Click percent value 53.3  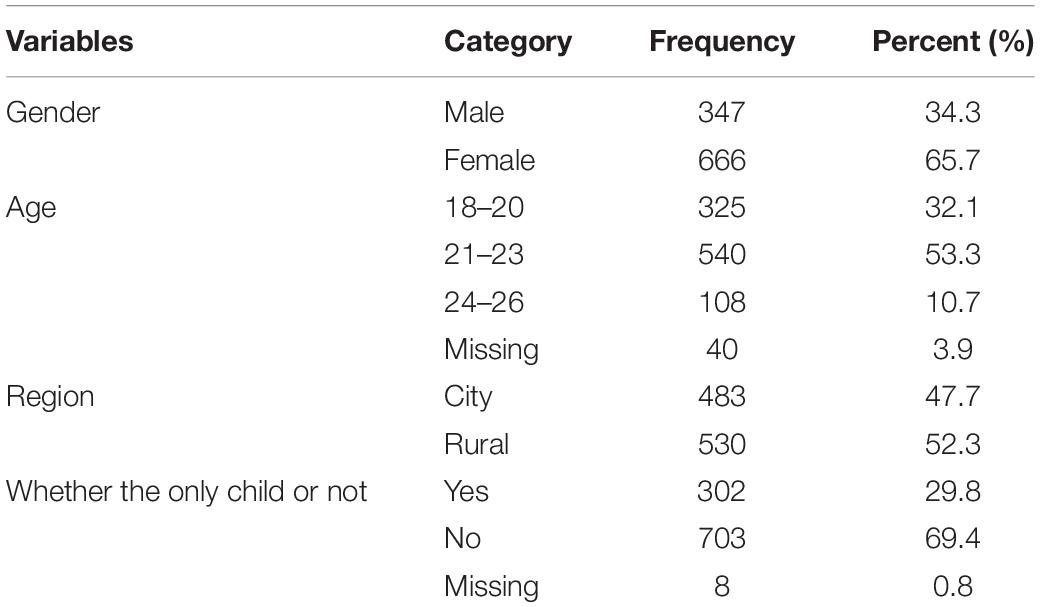click(x=952, y=255)
